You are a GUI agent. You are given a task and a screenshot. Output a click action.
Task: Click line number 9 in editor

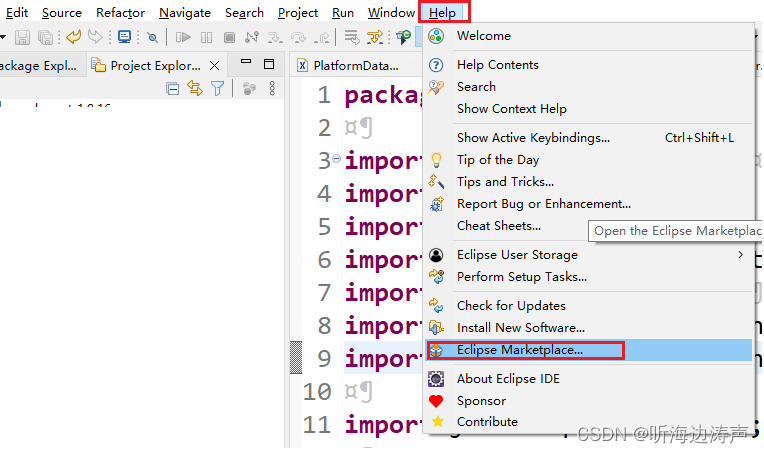pyautogui.click(x=325, y=359)
